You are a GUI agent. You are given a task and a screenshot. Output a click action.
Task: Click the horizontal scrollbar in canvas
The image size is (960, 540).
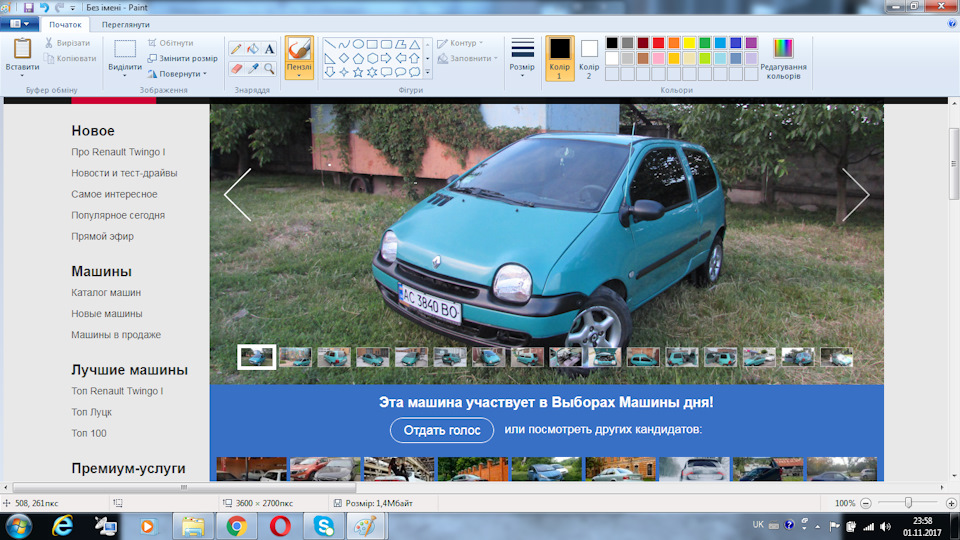coord(184,488)
